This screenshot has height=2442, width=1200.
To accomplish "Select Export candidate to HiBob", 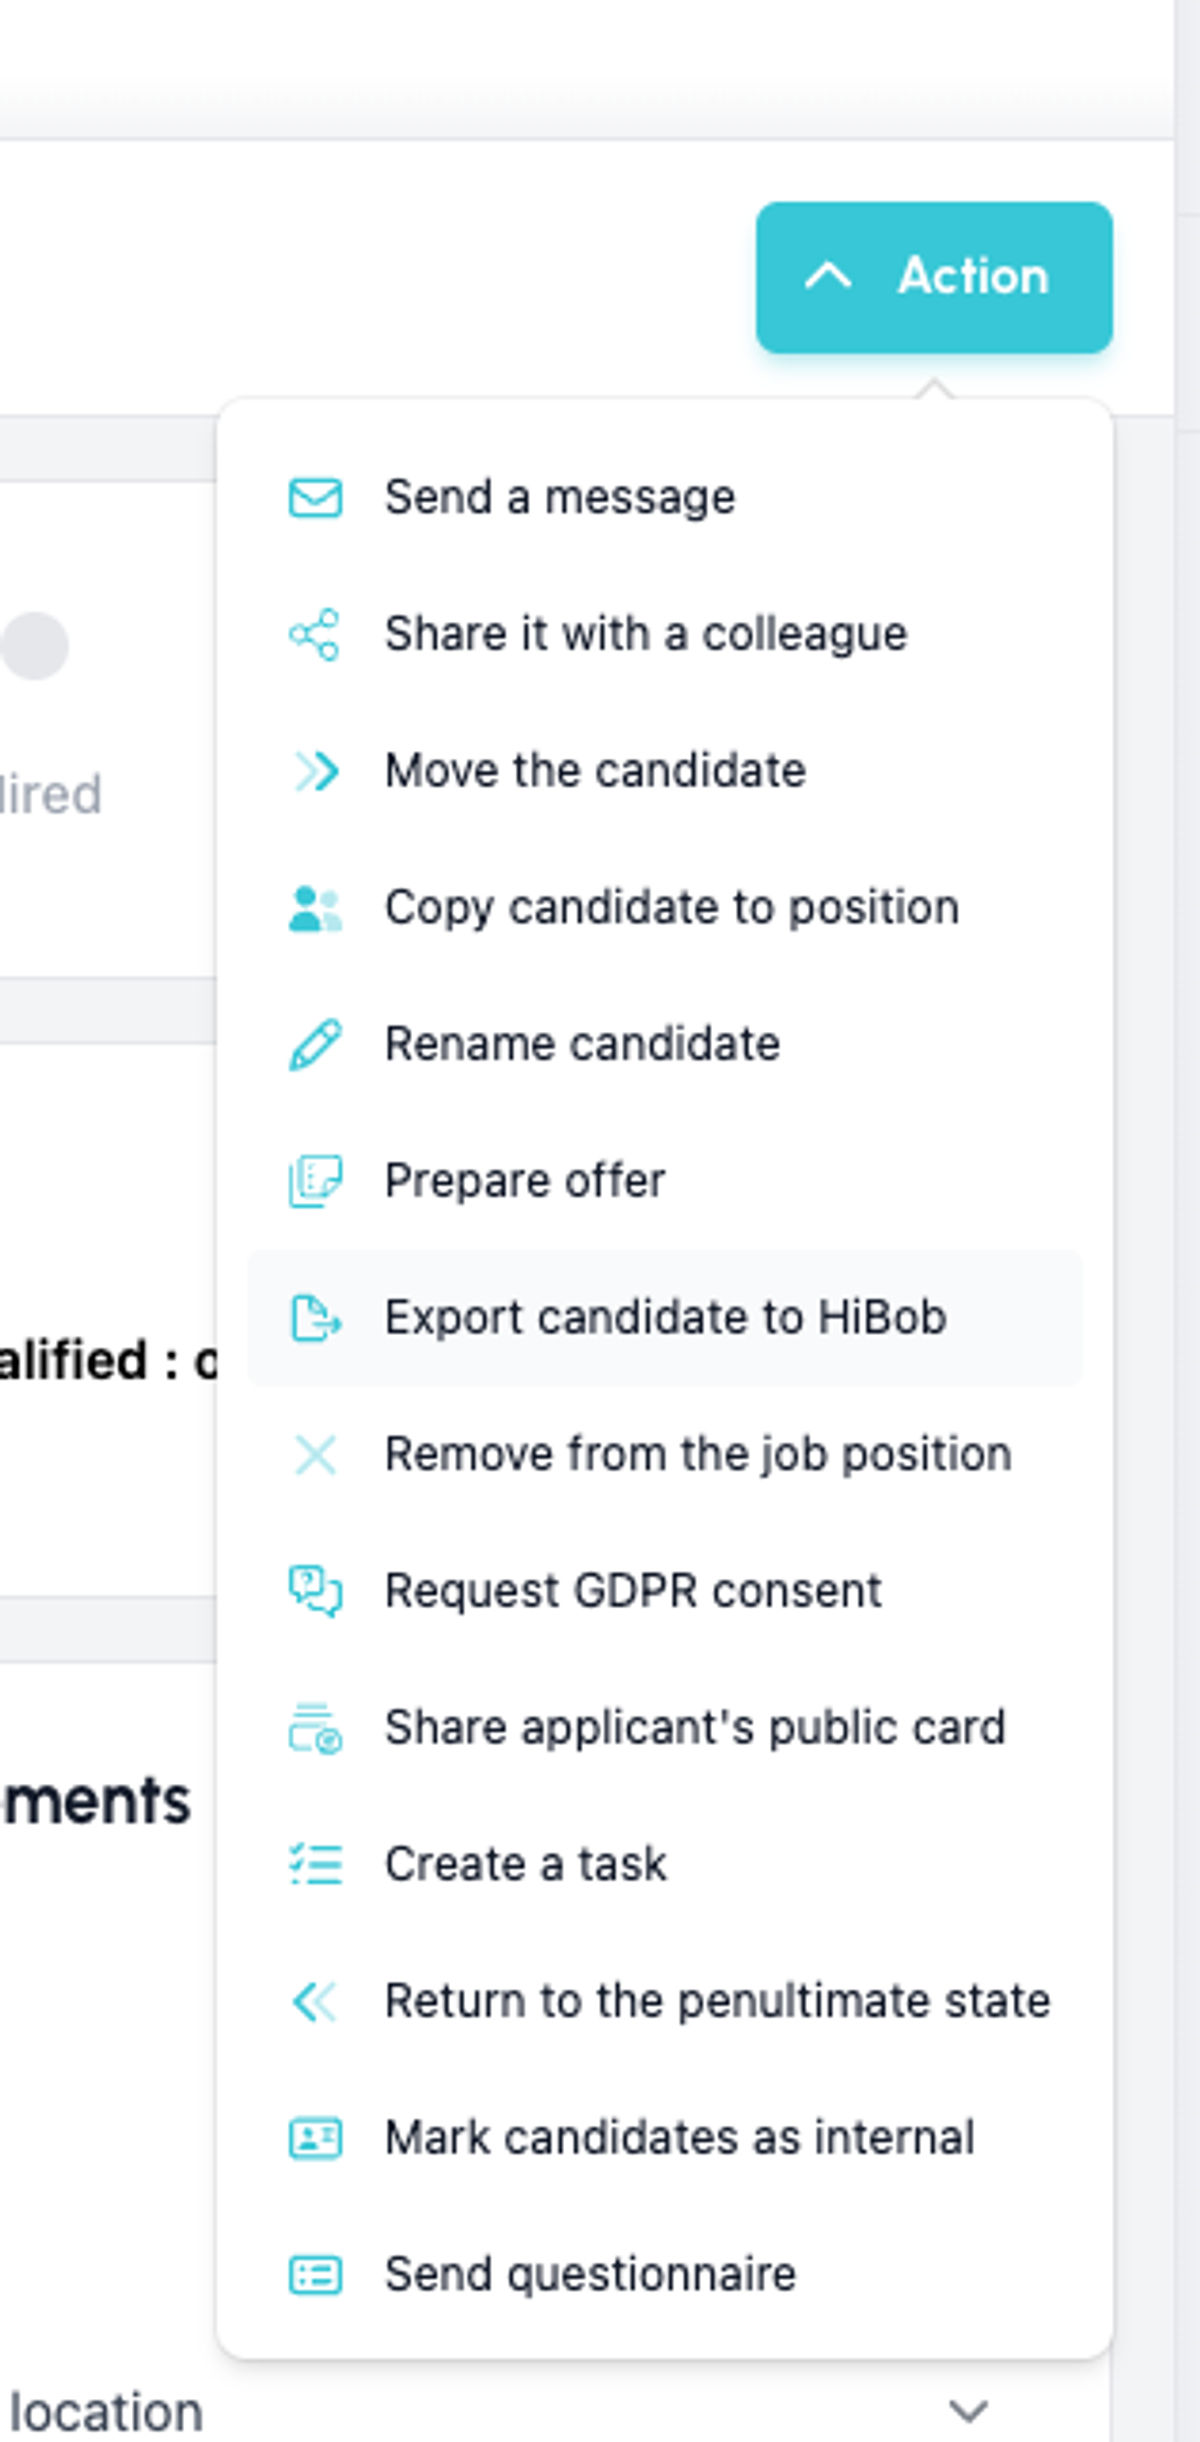I will (665, 1317).
